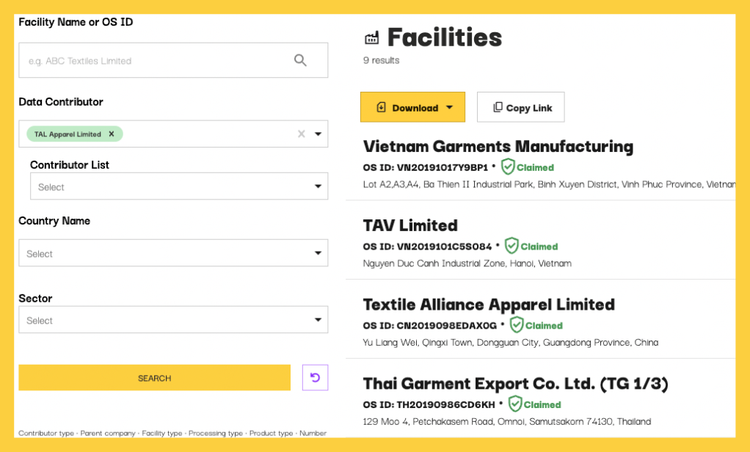Open the Country Name dropdown
Screen dimensions: 750x452
click(x=173, y=254)
